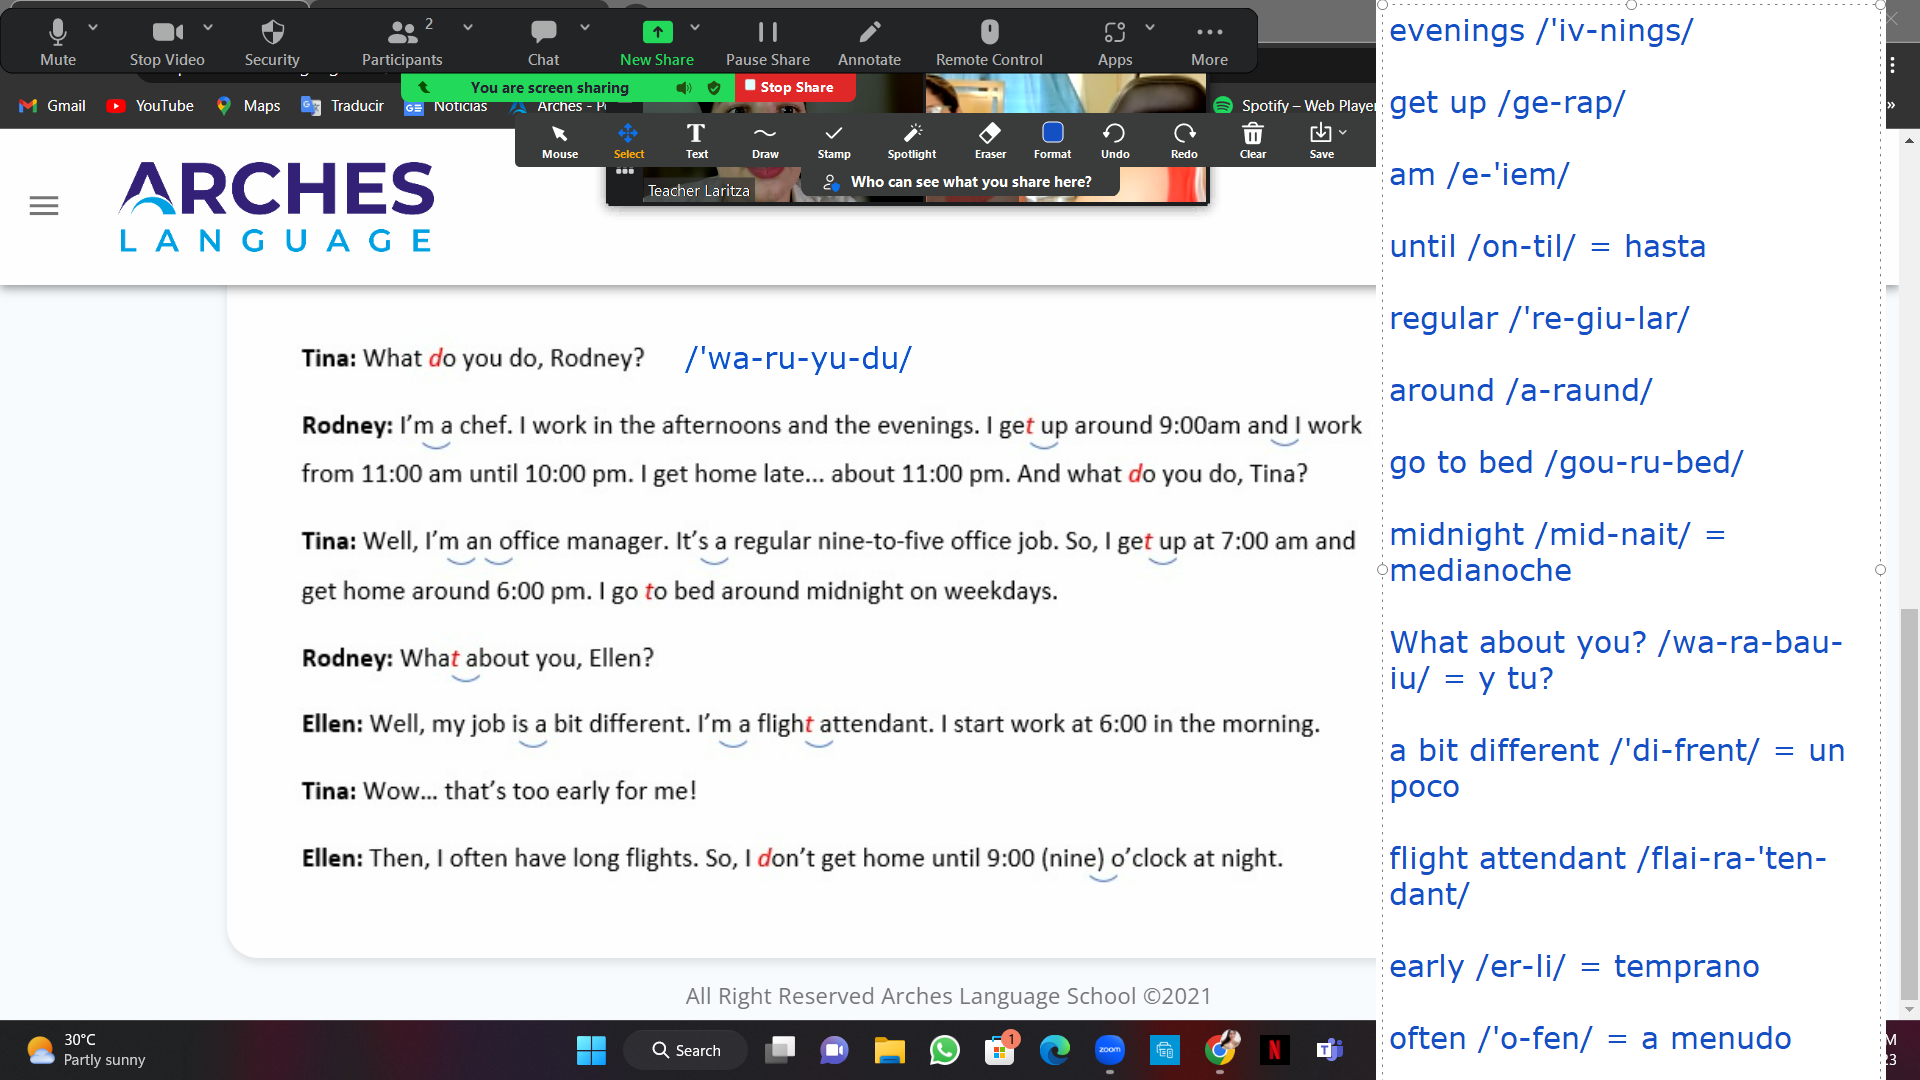Image resolution: width=1920 pixels, height=1080 pixels.
Task: Stop Video in Zoom toolbar
Action: tap(167, 42)
